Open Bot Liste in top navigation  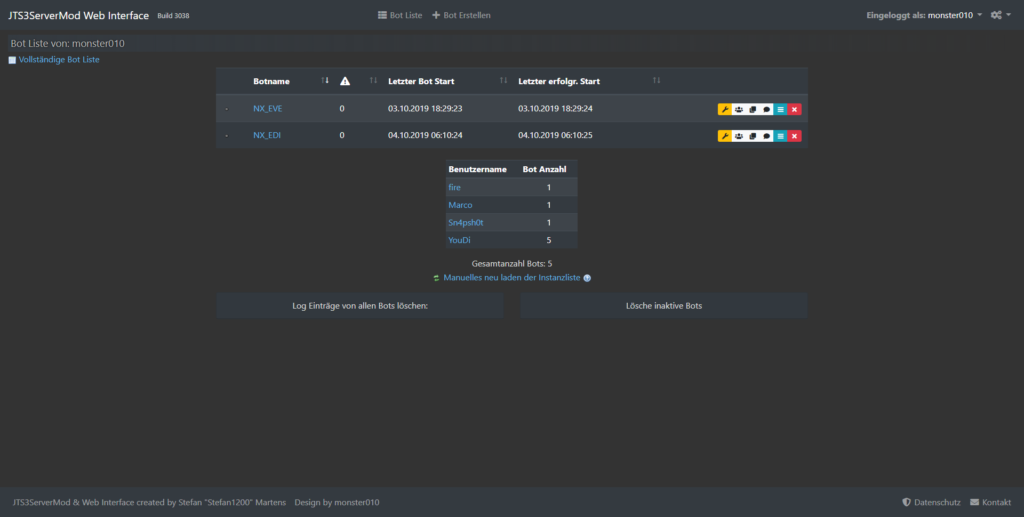pos(399,15)
